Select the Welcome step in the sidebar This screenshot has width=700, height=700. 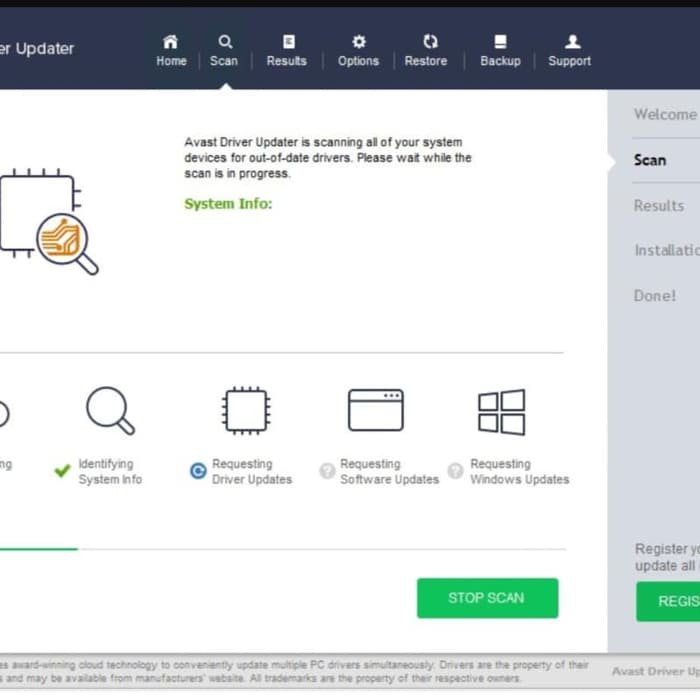pyautogui.click(x=665, y=115)
